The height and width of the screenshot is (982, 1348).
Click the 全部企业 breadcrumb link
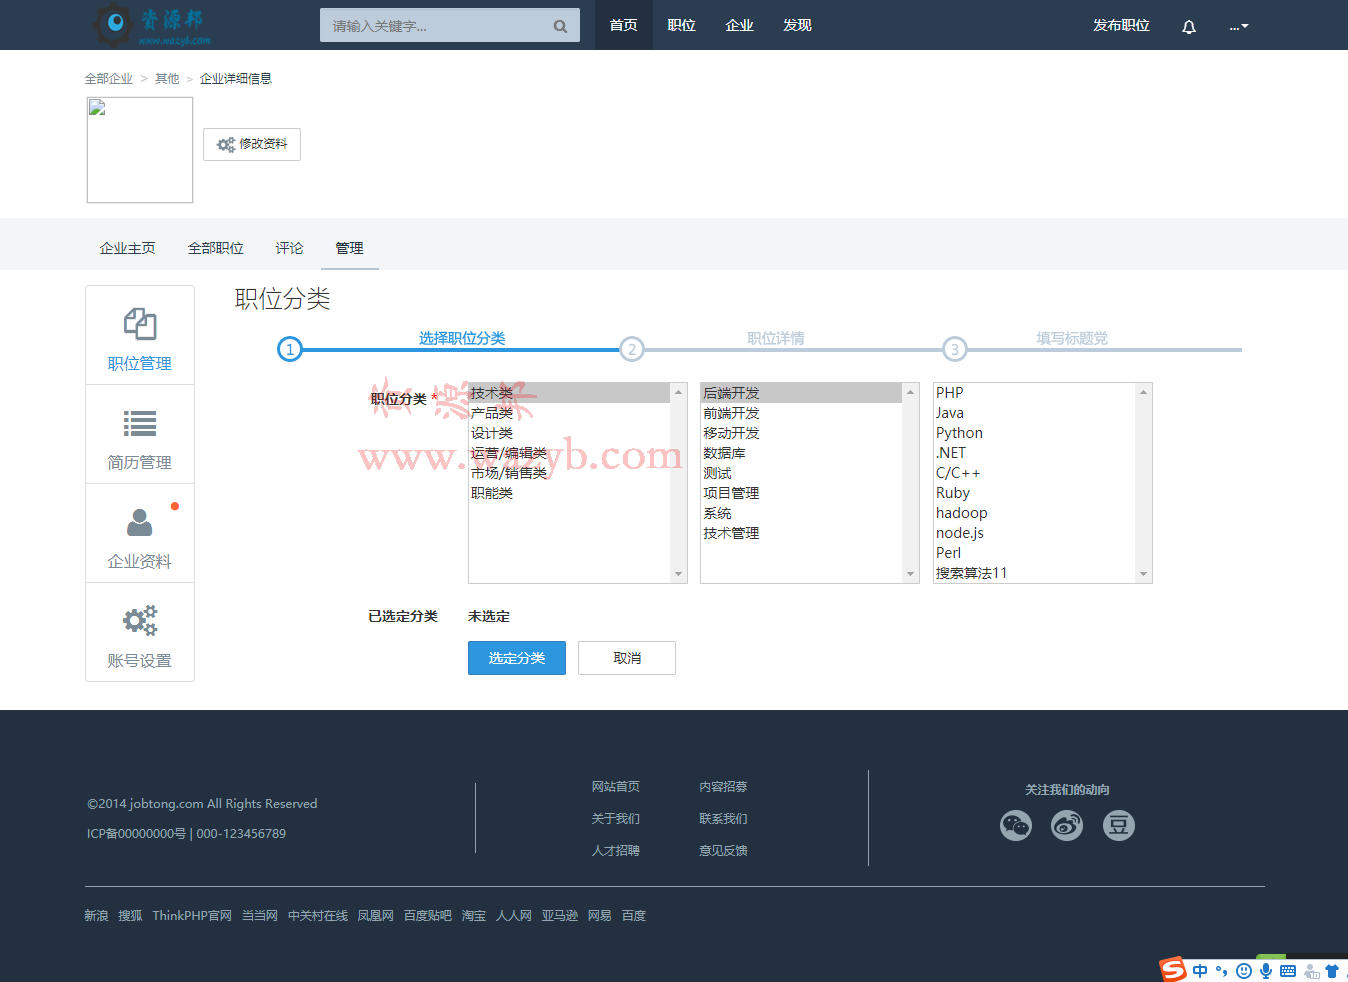109,79
